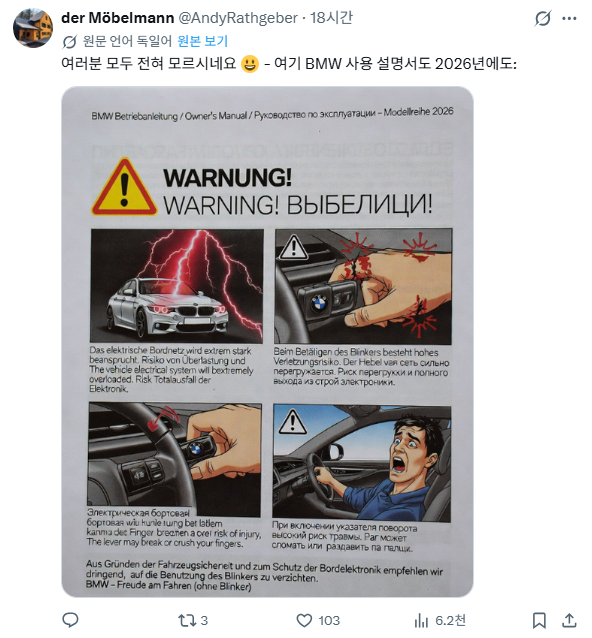Viewport: 592px width, 638px height.
Task: Click 원본 보기 to view original
Action: [x=202, y=41]
